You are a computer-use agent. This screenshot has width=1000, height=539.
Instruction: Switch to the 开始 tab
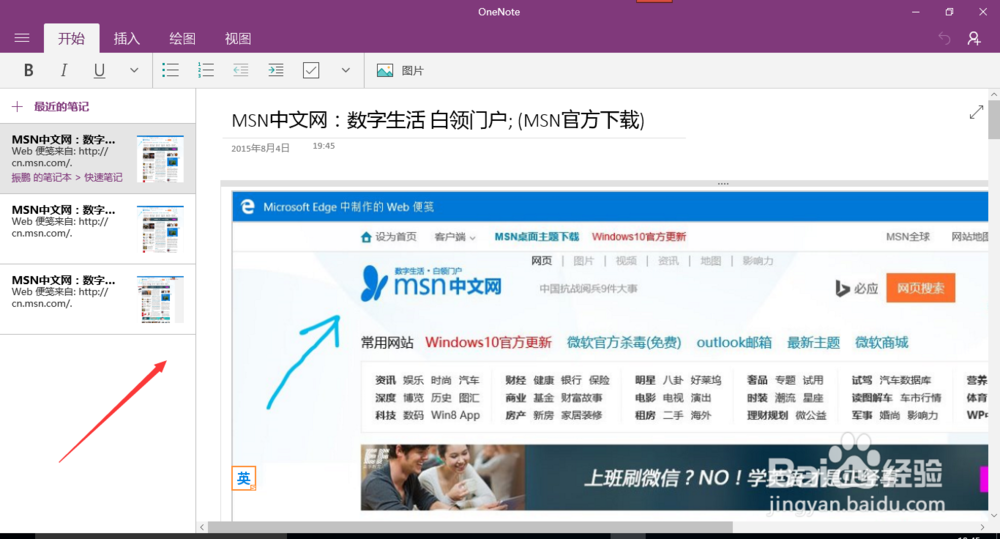(x=71, y=38)
